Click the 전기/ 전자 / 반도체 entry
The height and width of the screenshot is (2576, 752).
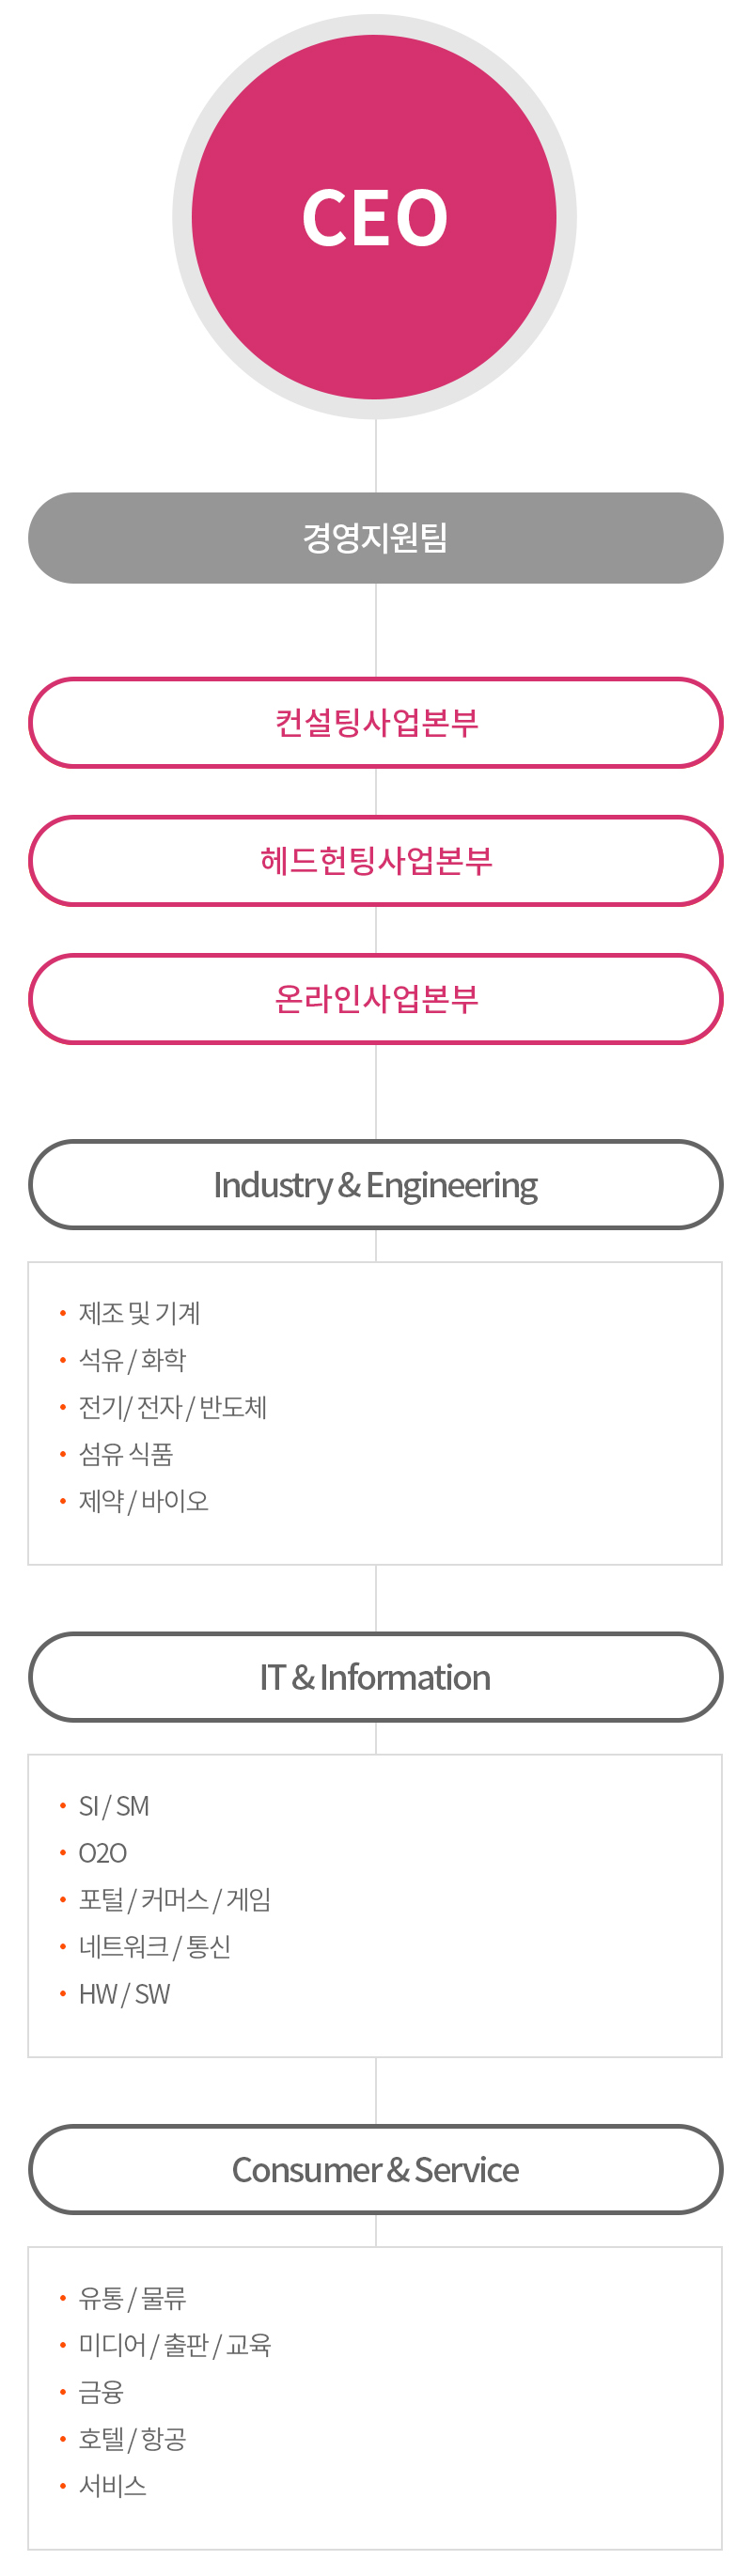click(x=172, y=1407)
